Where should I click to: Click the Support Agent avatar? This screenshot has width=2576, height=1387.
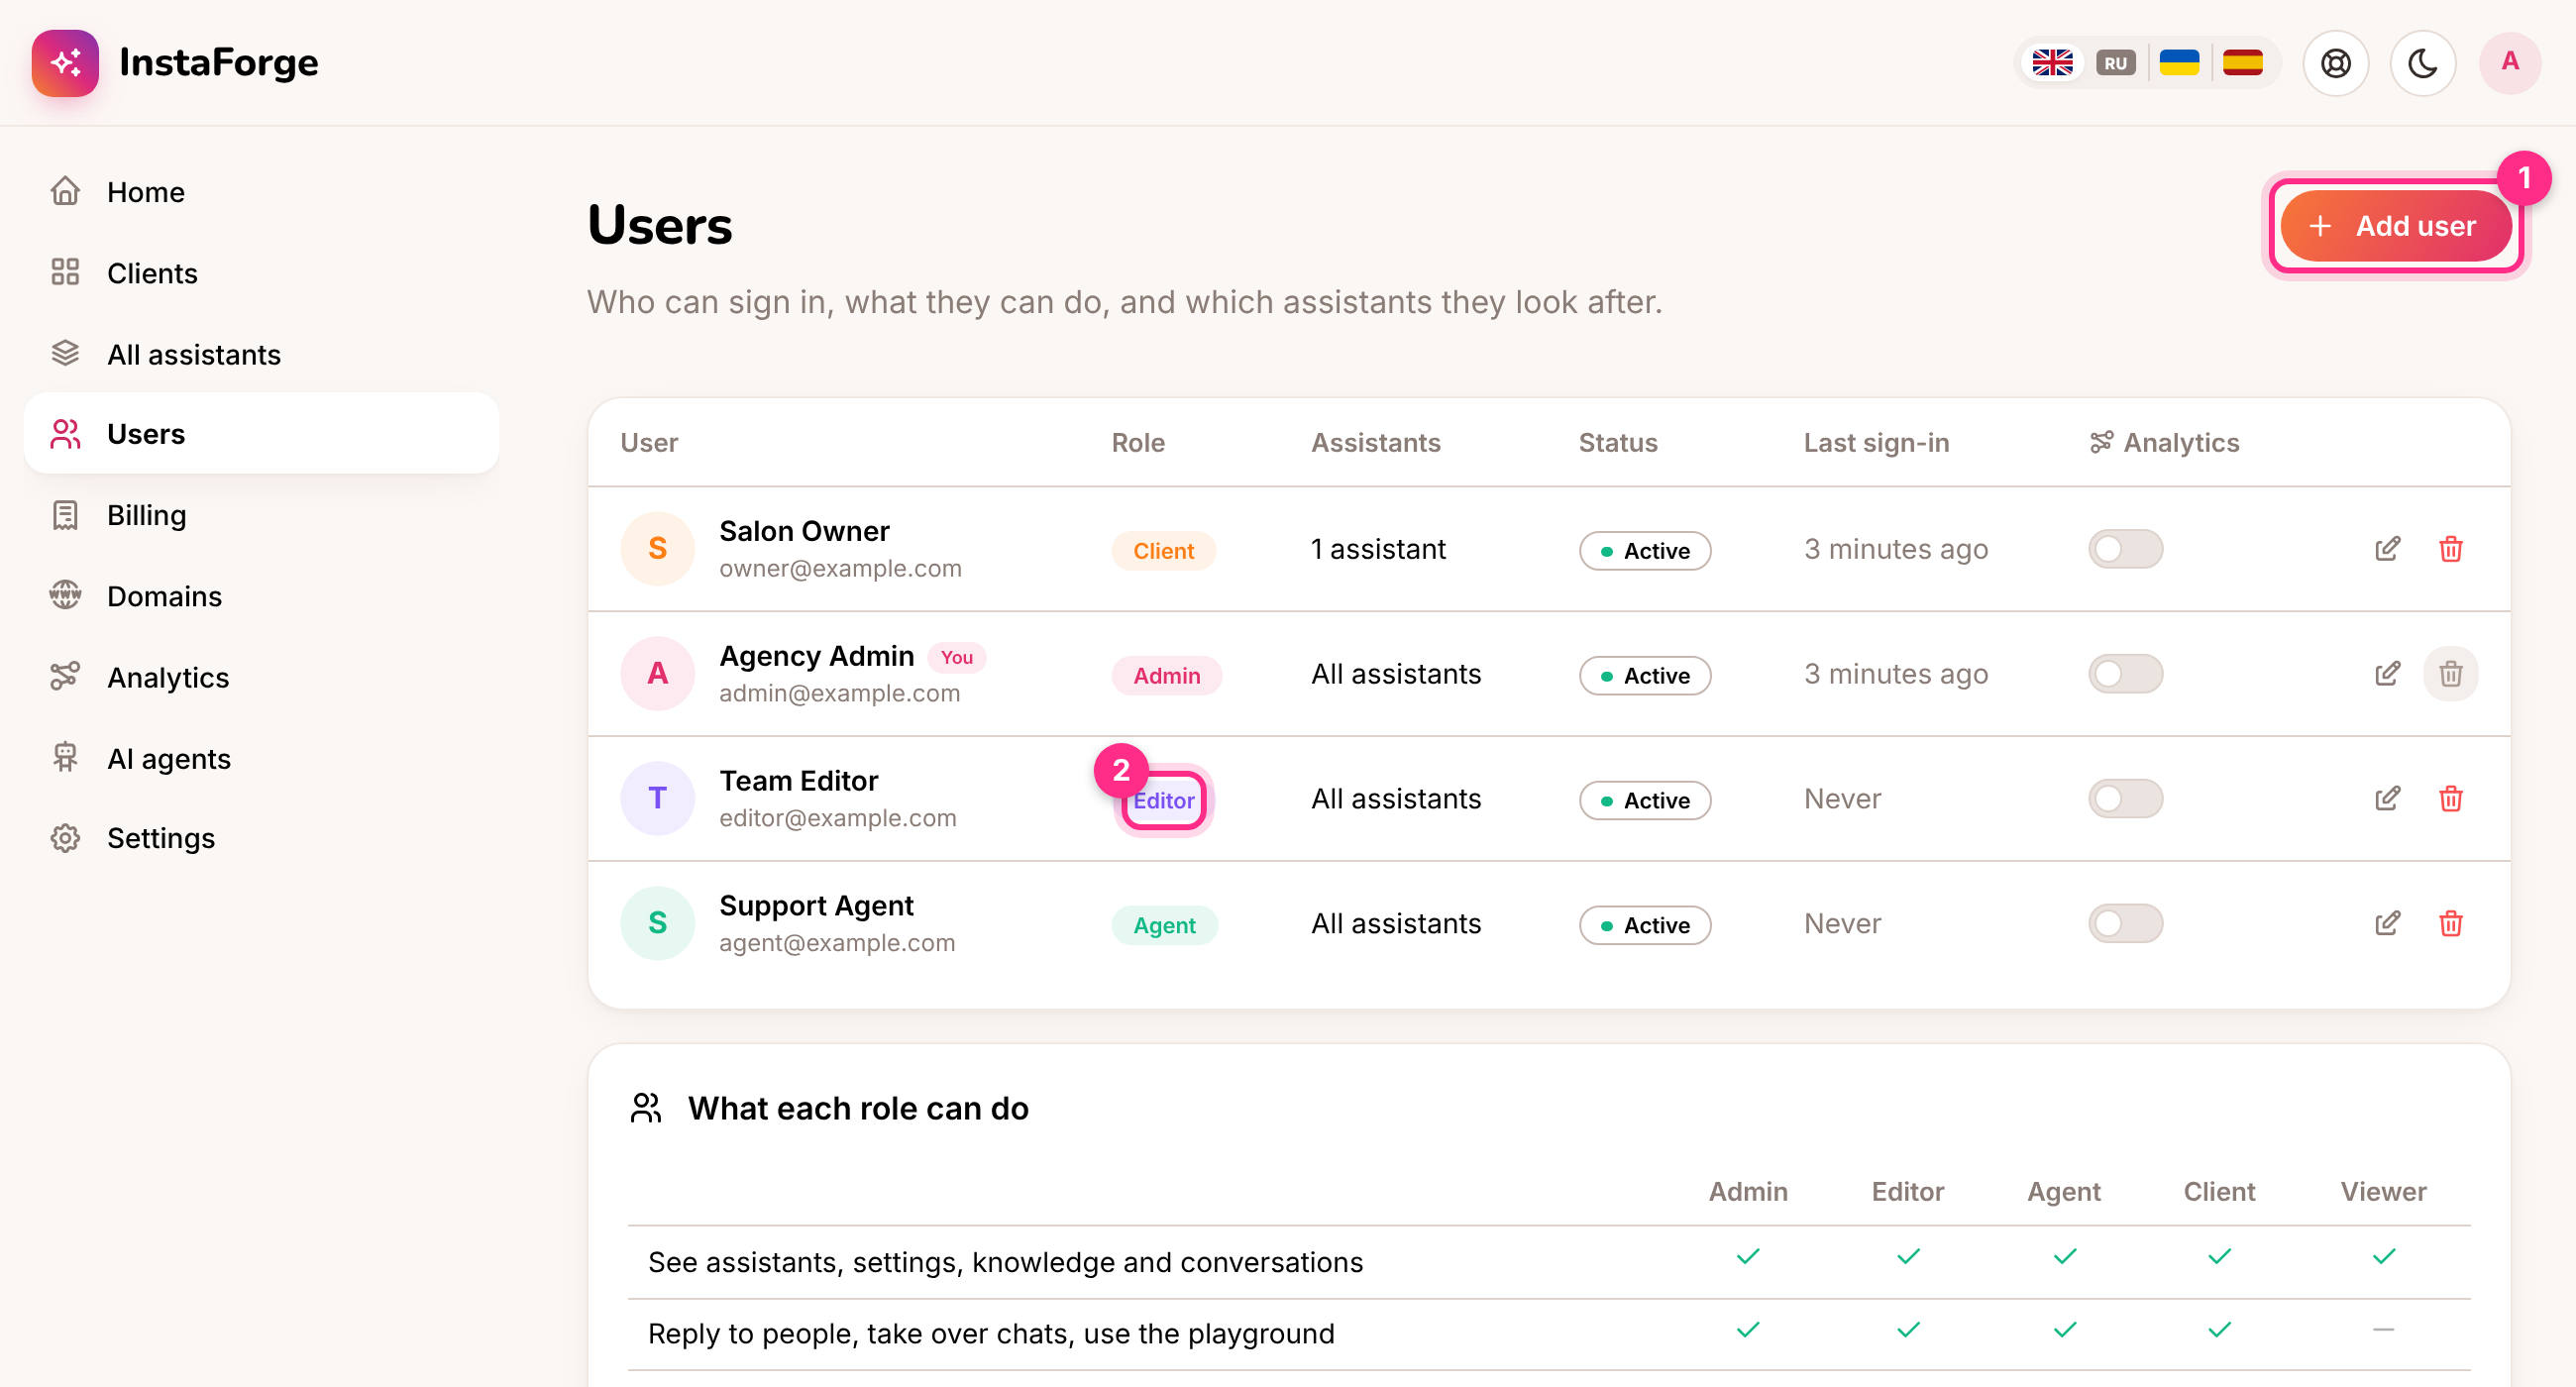[657, 924]
